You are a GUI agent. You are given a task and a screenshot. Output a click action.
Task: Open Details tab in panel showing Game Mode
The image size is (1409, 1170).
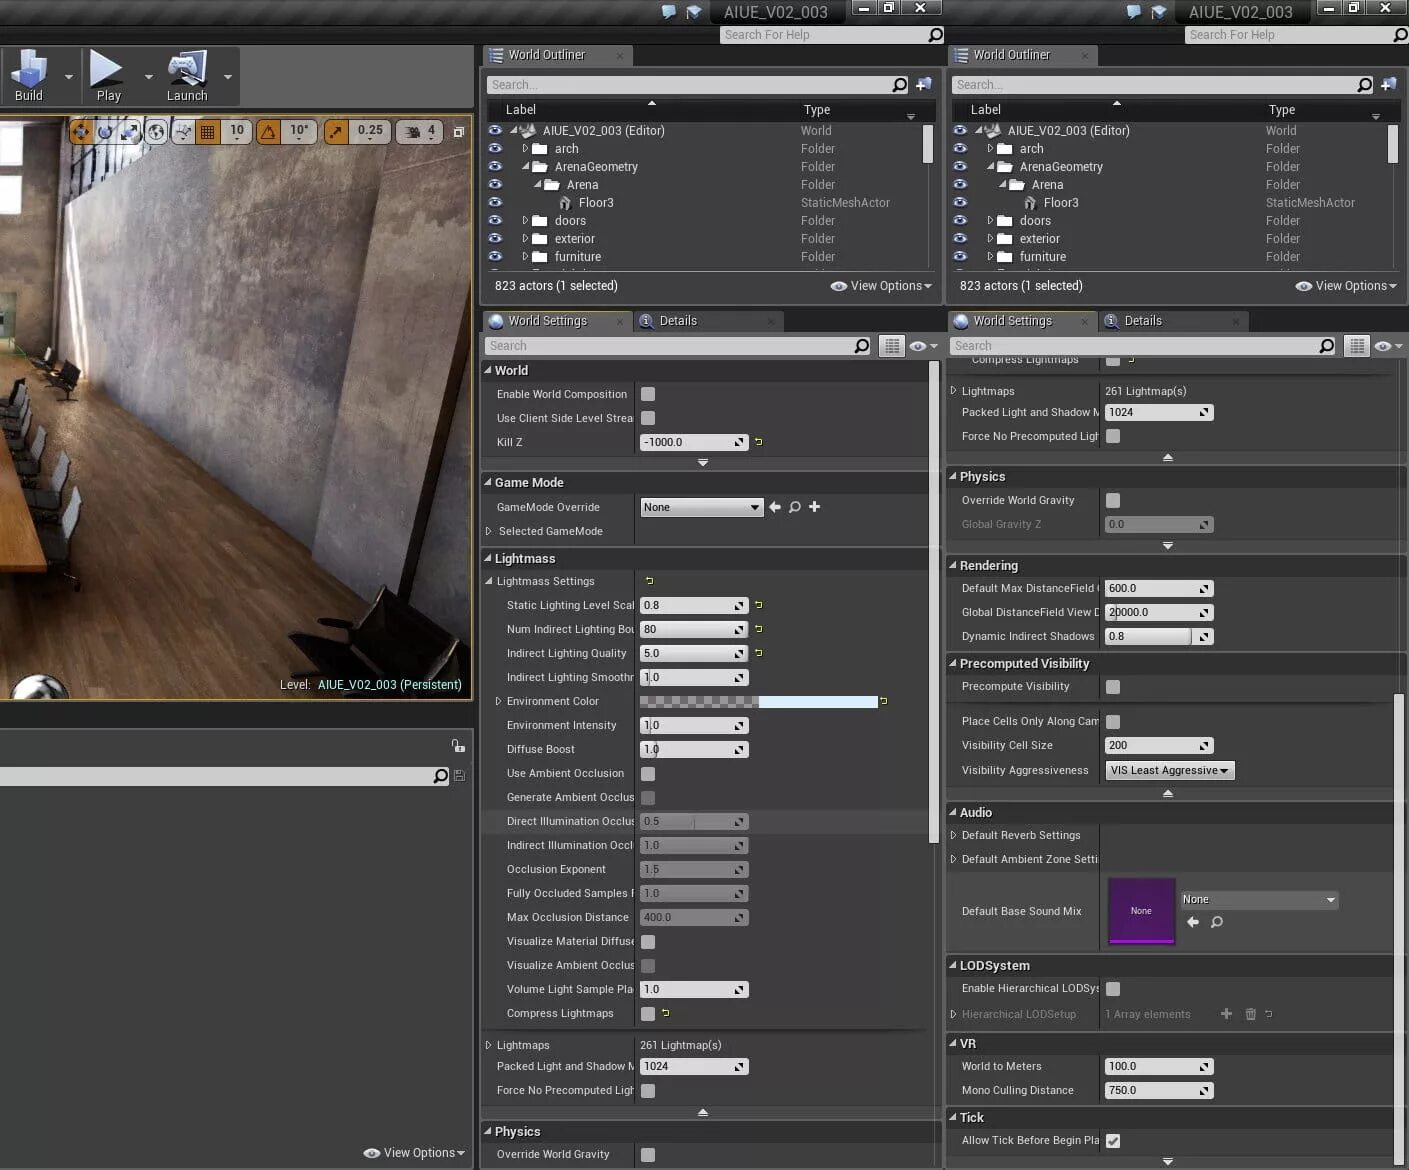pos(678,321)
